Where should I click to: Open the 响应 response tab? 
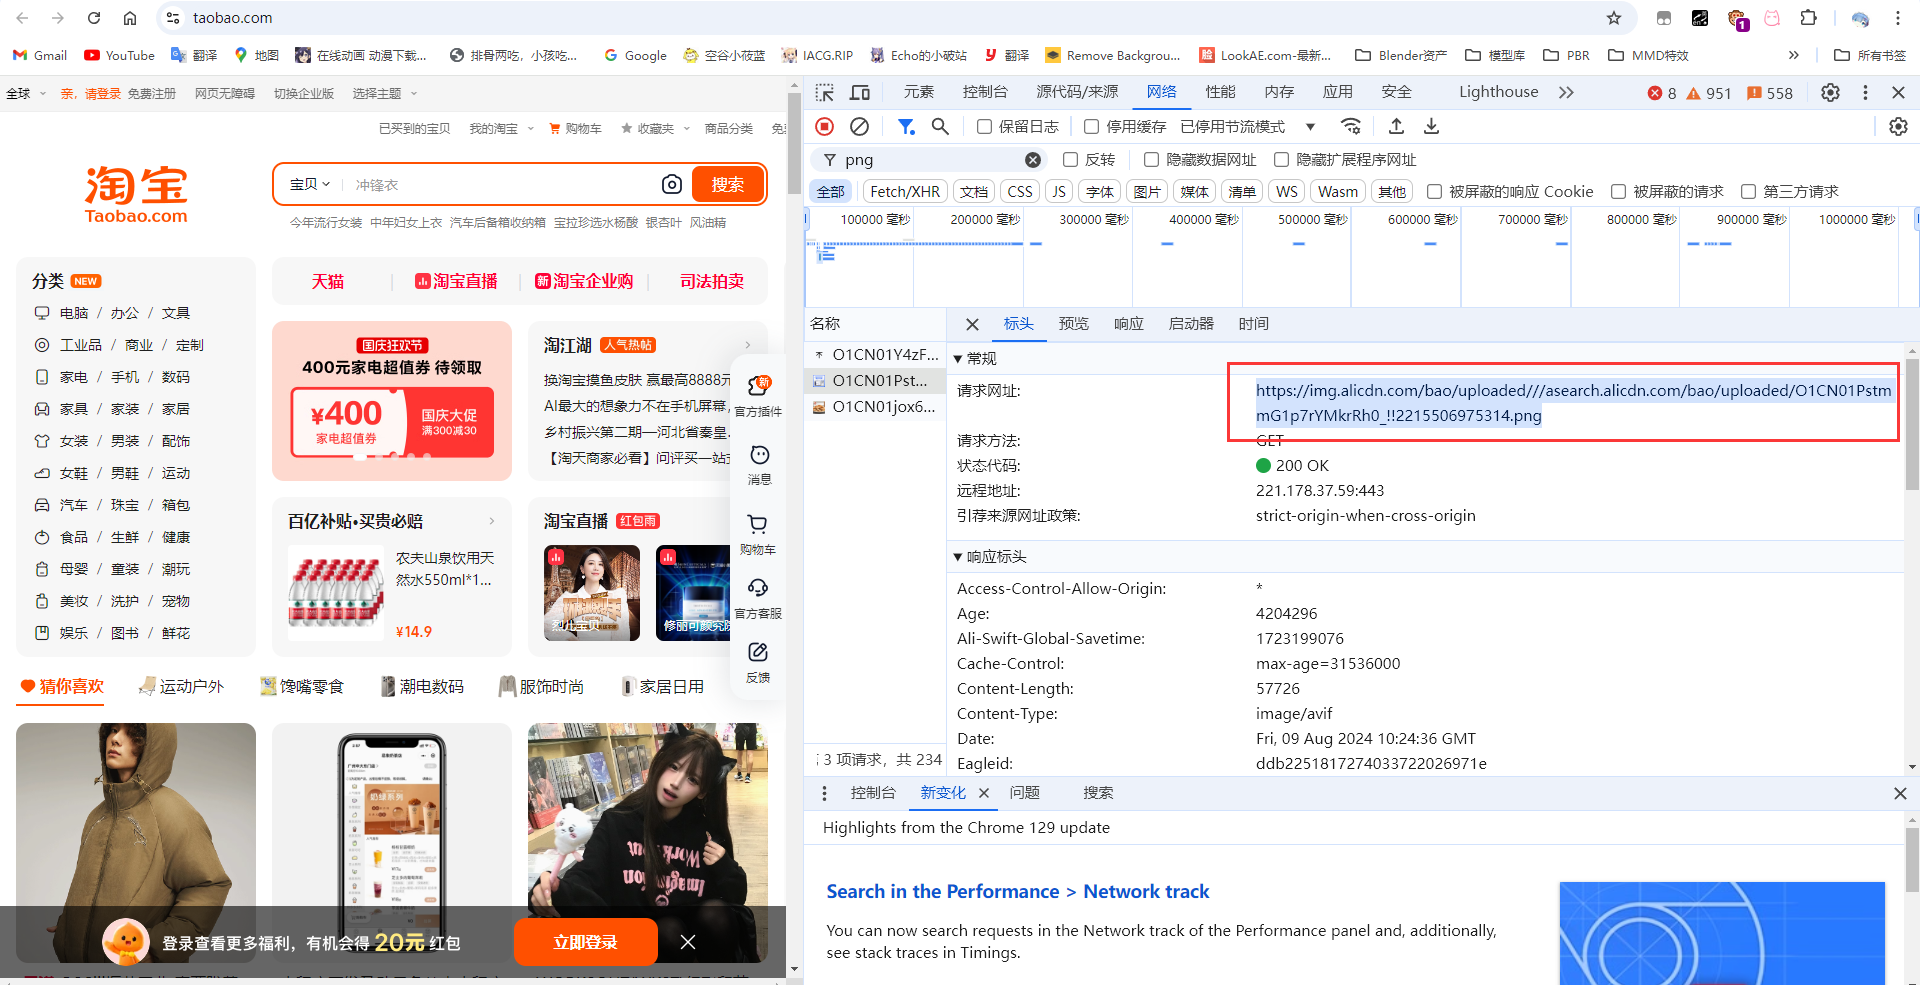tap(1129, 324)
